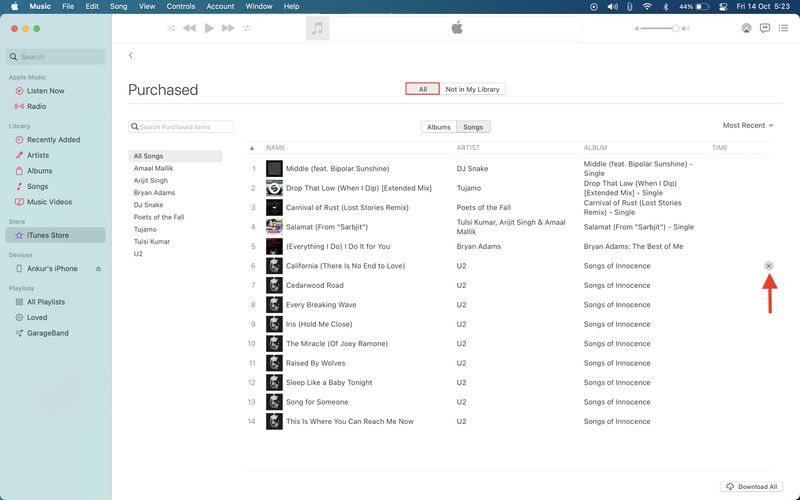The image size is (800, 500).
Task: Open Bluetooth menu bar icon
Action: [x=665, y=7]
